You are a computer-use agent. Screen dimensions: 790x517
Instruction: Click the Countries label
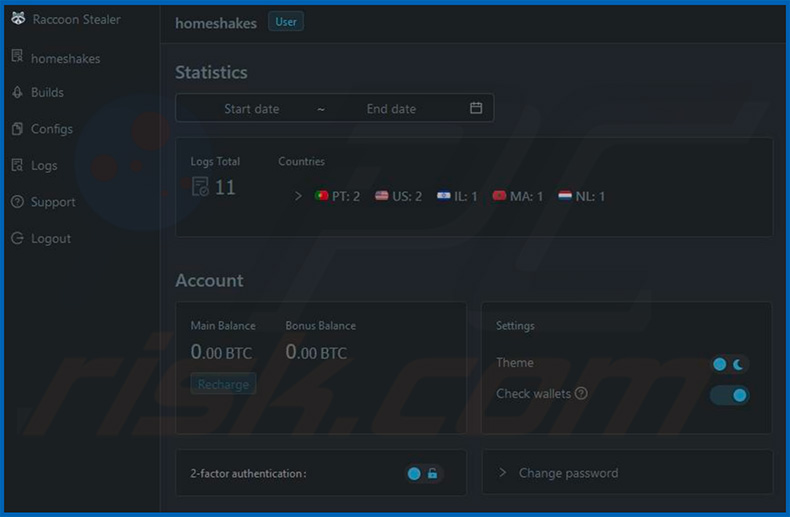pos(301,161)
